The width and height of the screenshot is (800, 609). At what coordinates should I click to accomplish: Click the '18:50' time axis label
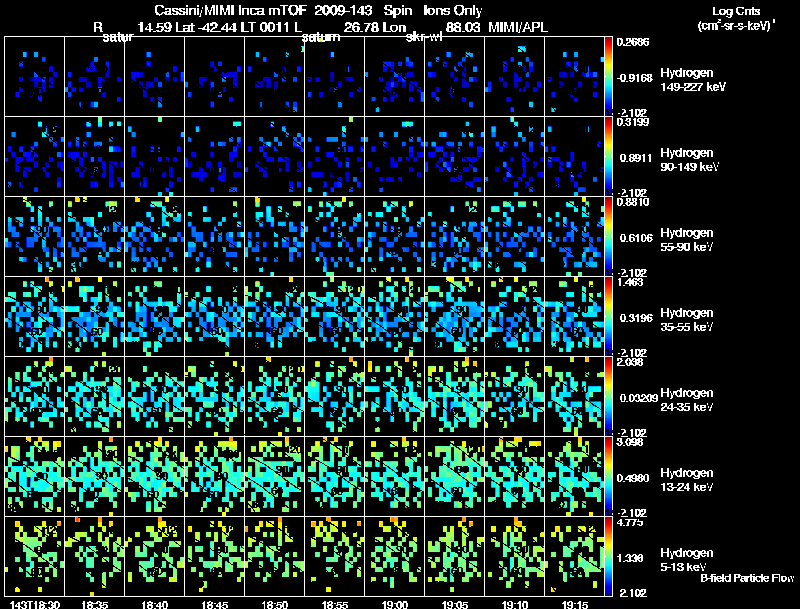(x=274, y=604)
